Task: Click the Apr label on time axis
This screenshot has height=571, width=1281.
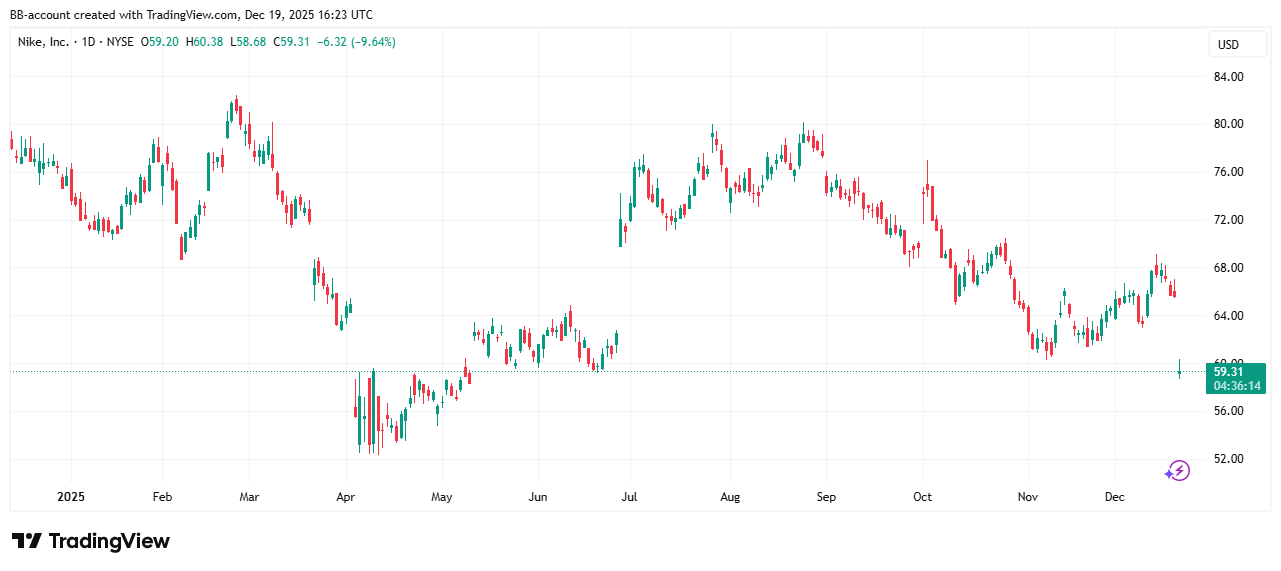Action: tap(345, 496)
